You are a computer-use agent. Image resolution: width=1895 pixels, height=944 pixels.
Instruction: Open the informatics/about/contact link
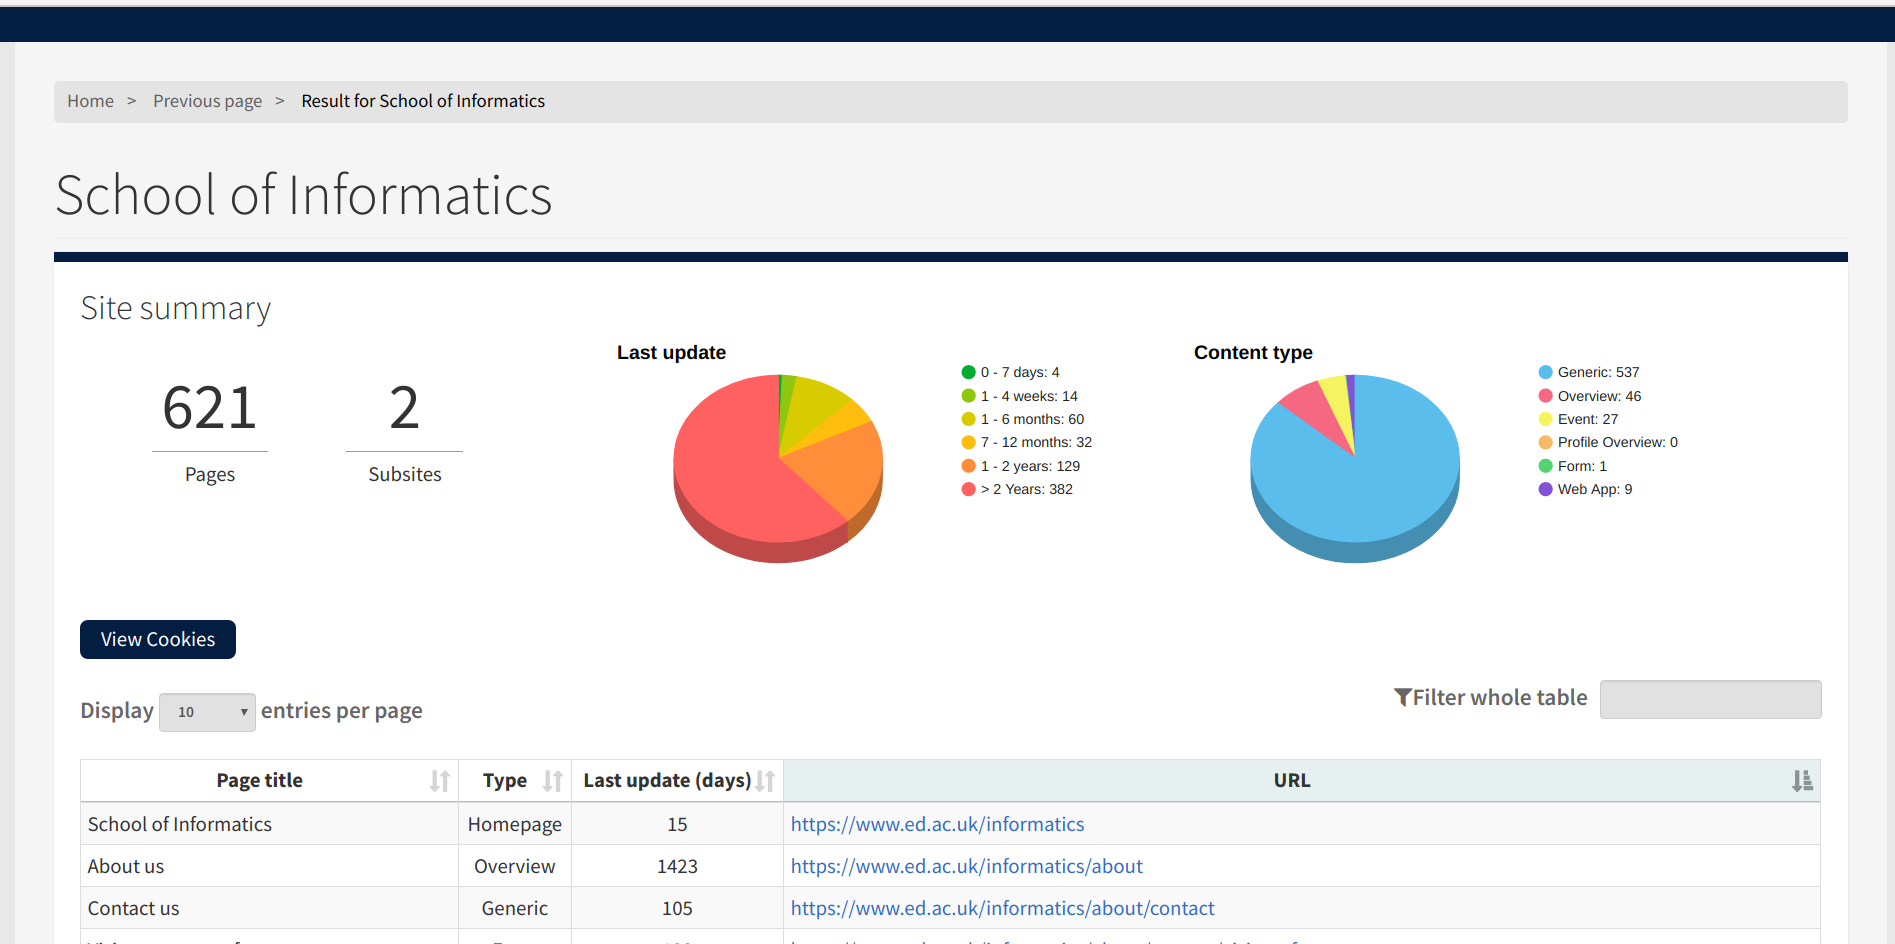click(1002, 908)
